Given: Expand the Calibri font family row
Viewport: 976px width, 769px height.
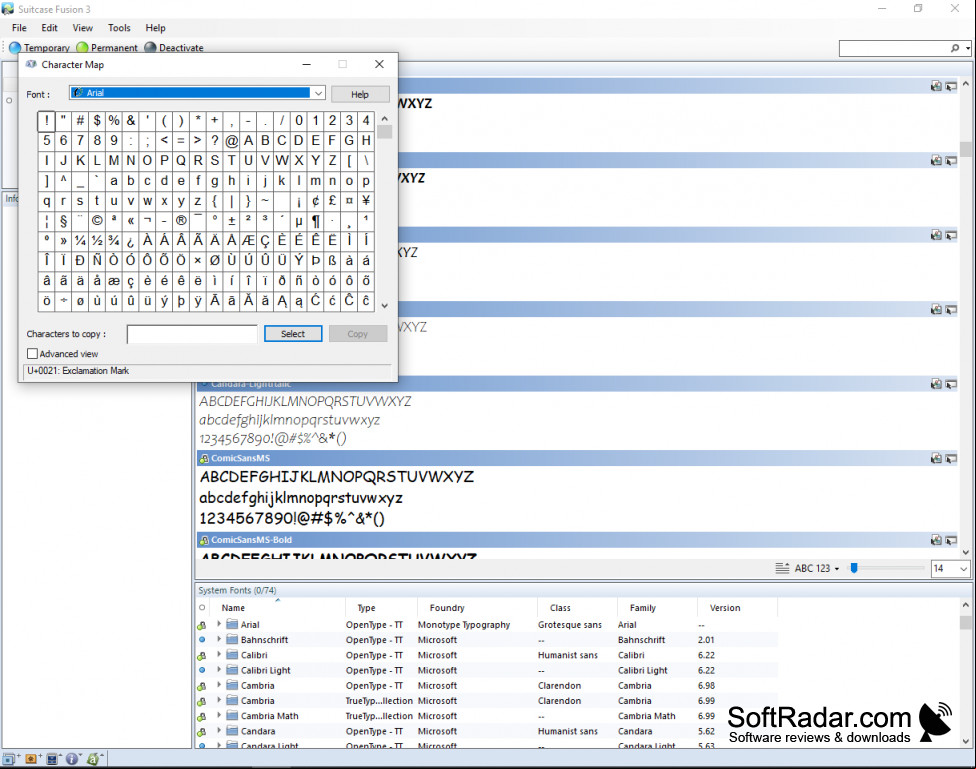Looking at the screenshot, I should click(219, 654).
